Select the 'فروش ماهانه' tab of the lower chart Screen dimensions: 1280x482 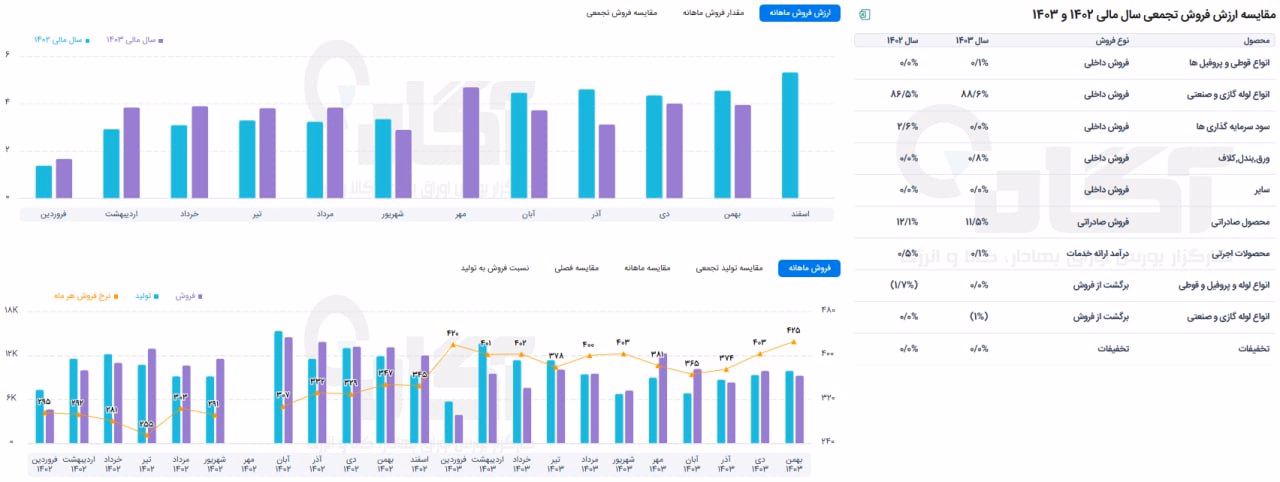[809, 268]
